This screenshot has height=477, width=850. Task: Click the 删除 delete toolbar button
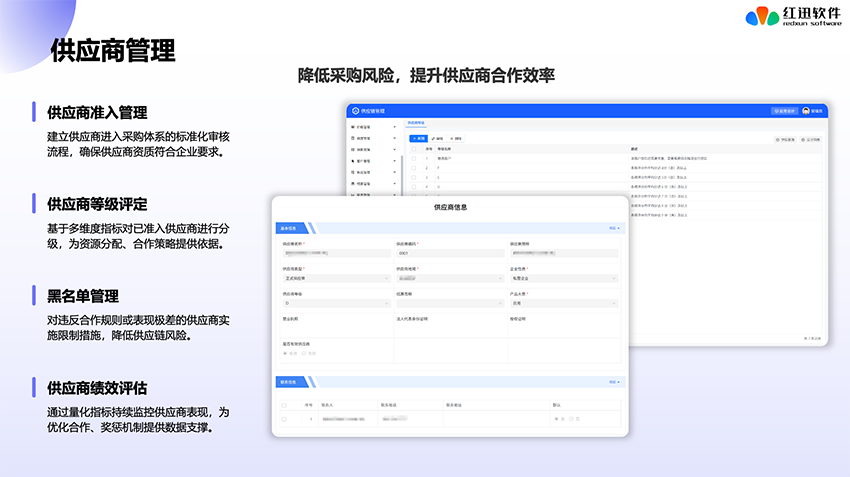point(456,138)
